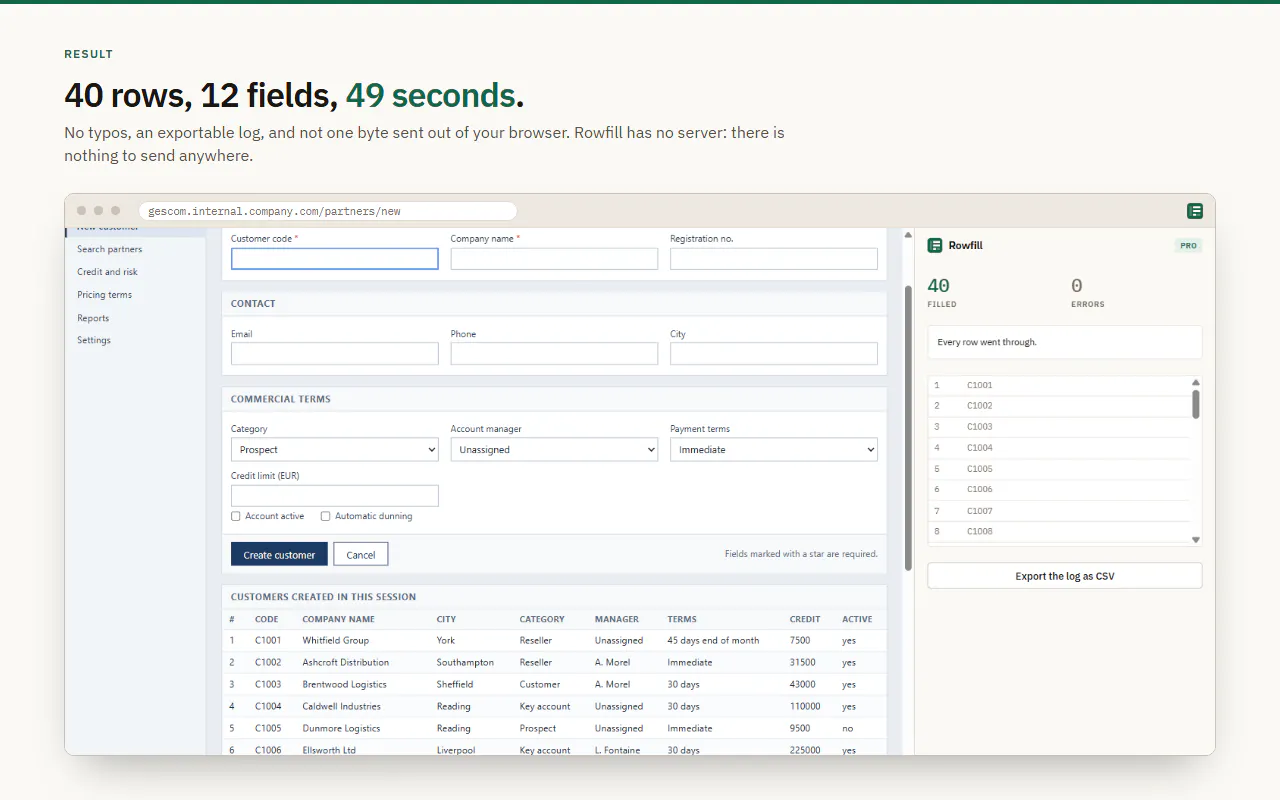The height and width of the screenshot is (800, 1280).
Task: Focus the Phone field
Action: 554,354
